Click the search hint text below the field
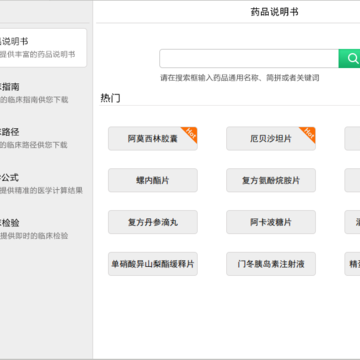This screenshot has width=360, height=360. pos(240,78)
